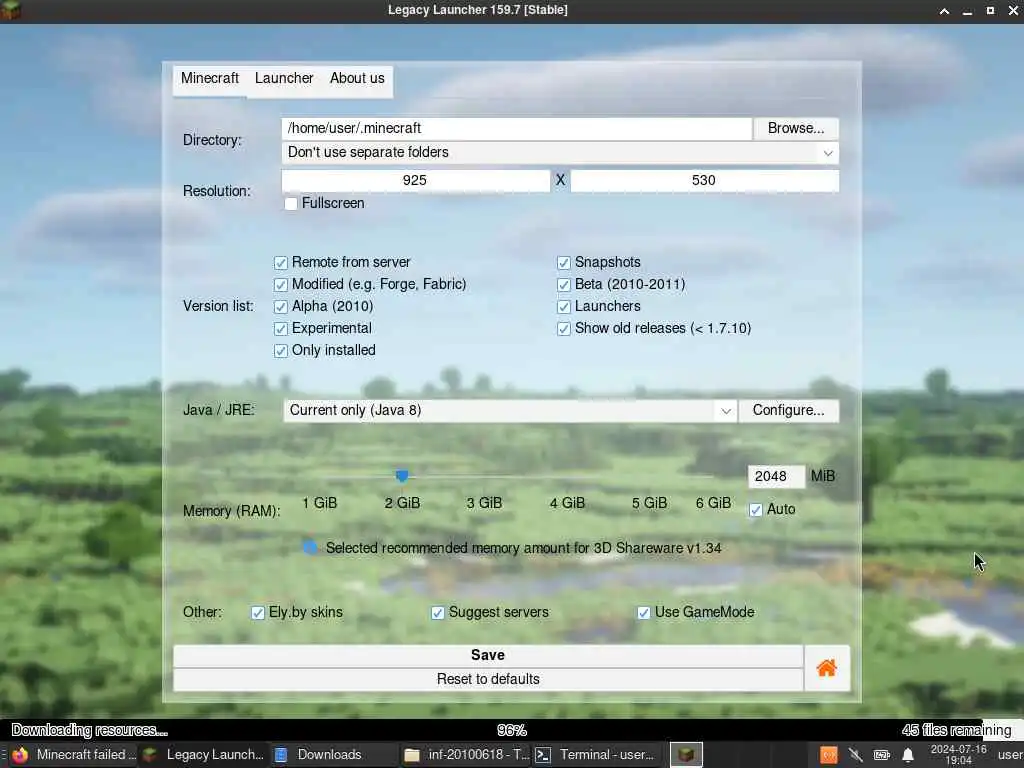
Task: Click the battery tray icon
Action: click(882, 756)
